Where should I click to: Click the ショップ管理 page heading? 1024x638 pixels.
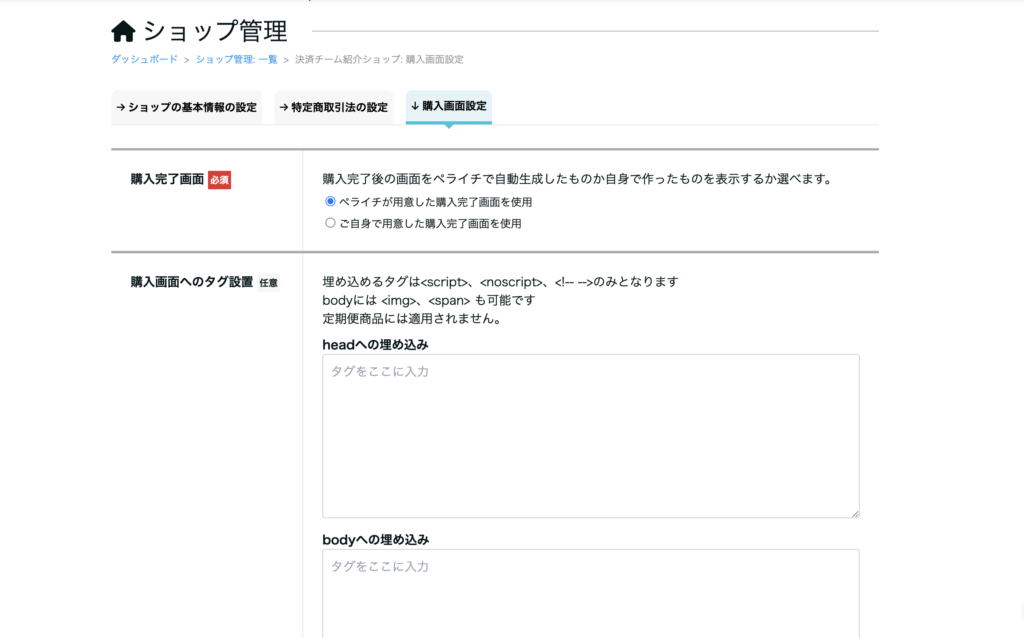tap(215, 31)
